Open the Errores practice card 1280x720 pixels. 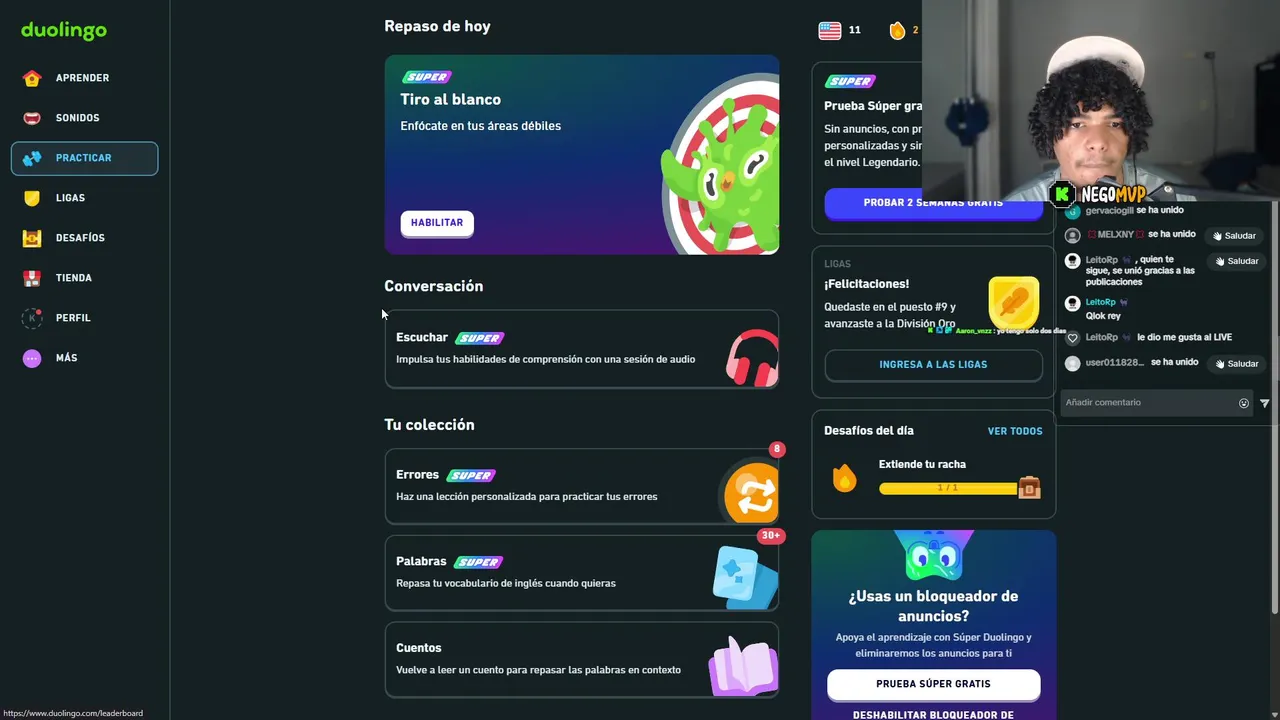(x=582, y=487)
